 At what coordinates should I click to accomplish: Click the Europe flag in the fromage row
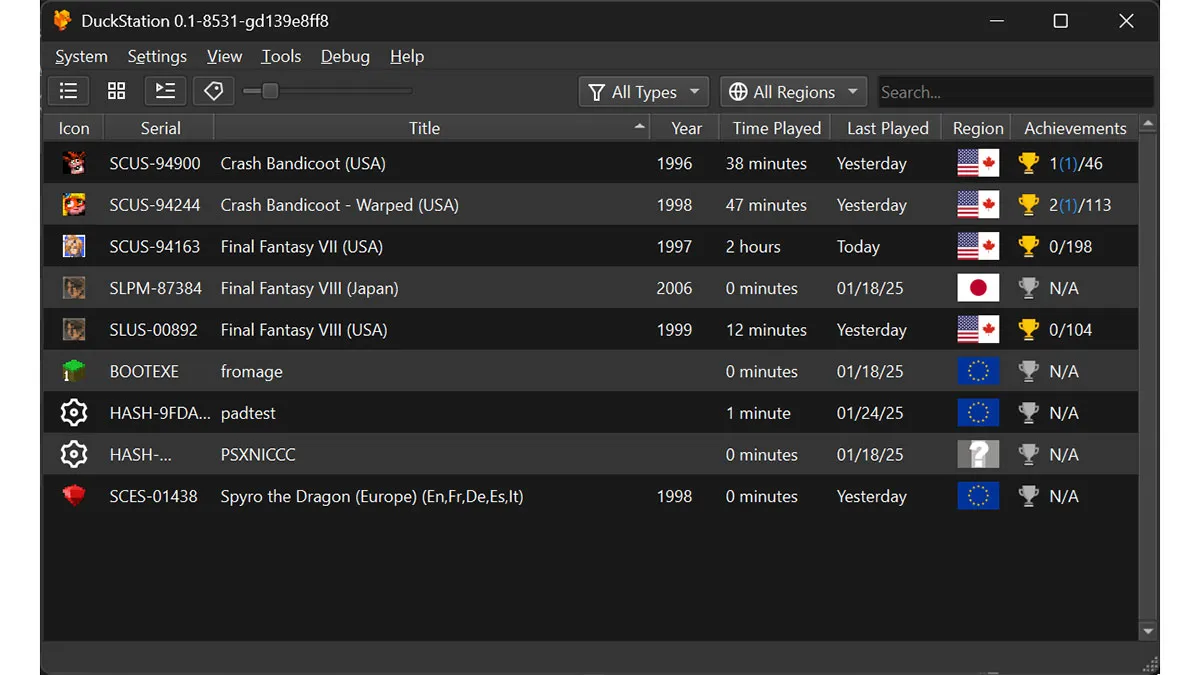click(x=978, y=371)
